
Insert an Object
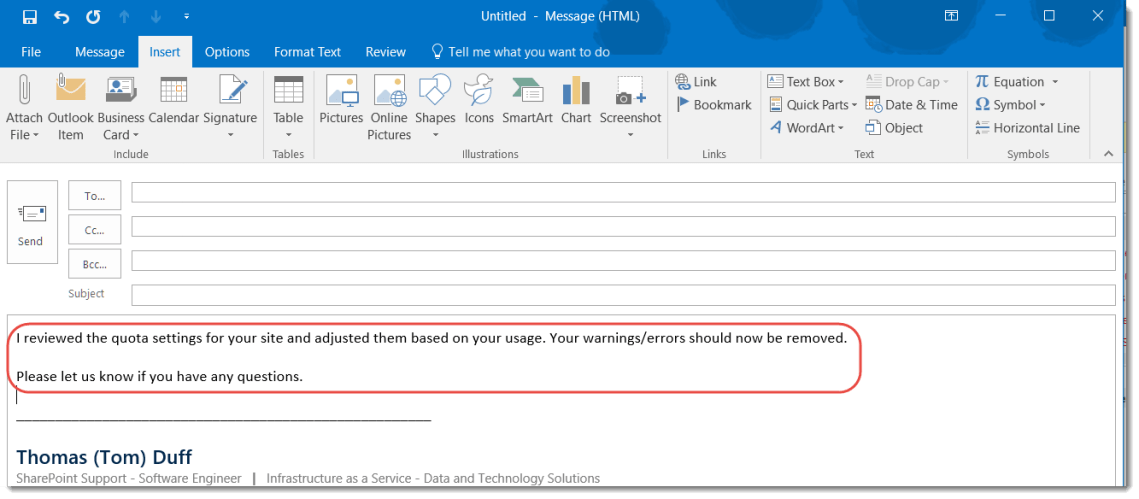pos(894,128)
